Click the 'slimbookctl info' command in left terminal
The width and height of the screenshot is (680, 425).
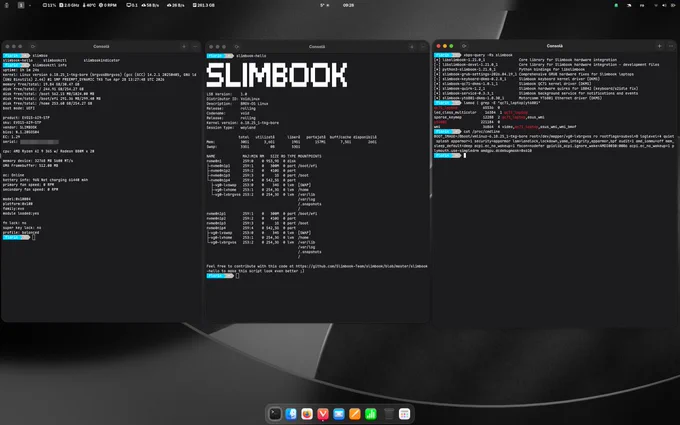coord(49,65)
